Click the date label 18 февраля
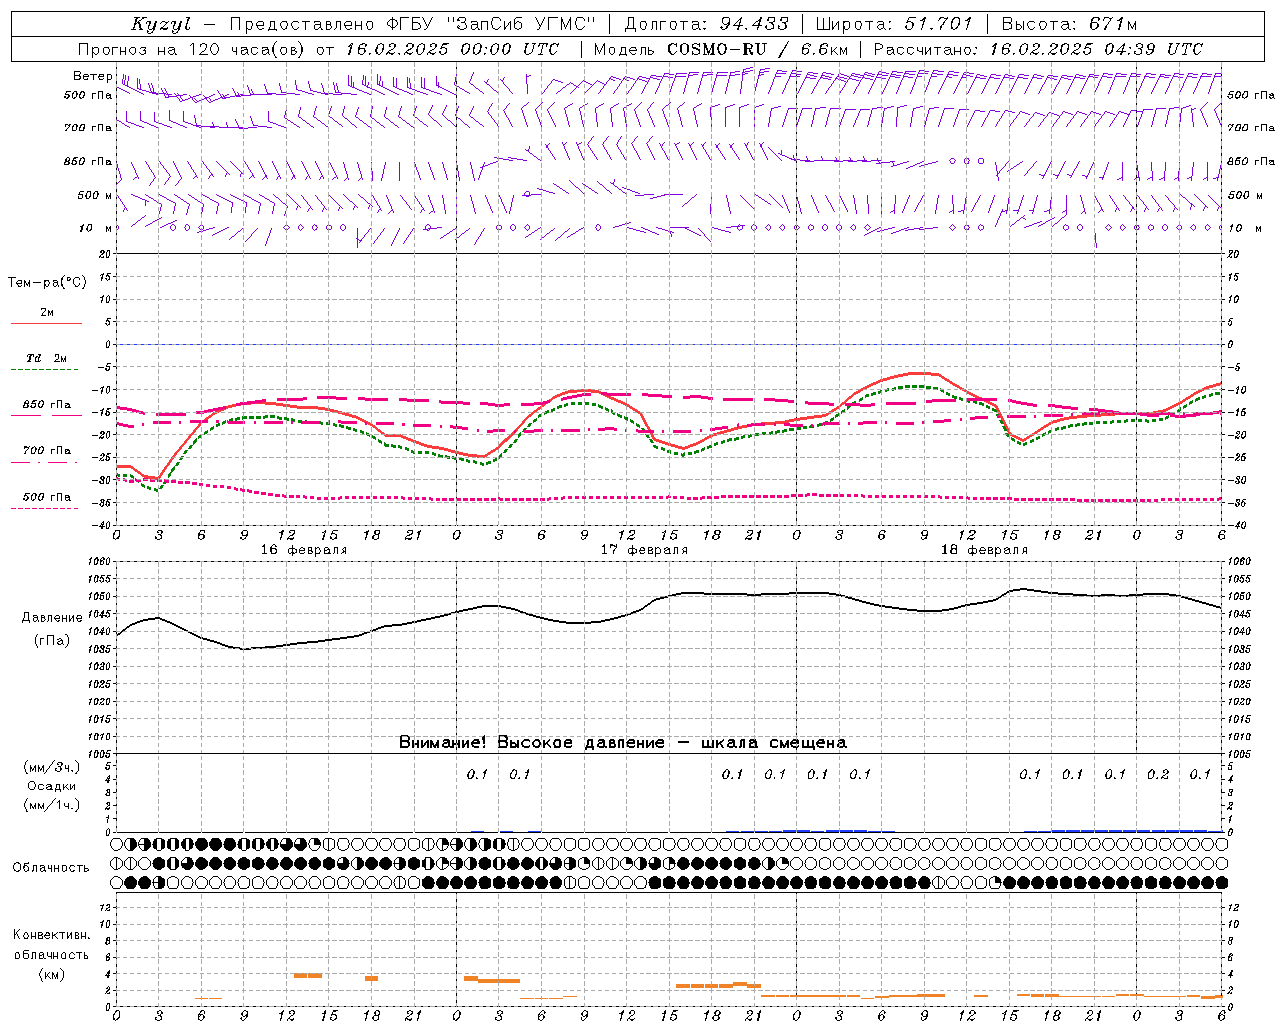Viewport: 1280px width, 1024px height. [984, 550]
